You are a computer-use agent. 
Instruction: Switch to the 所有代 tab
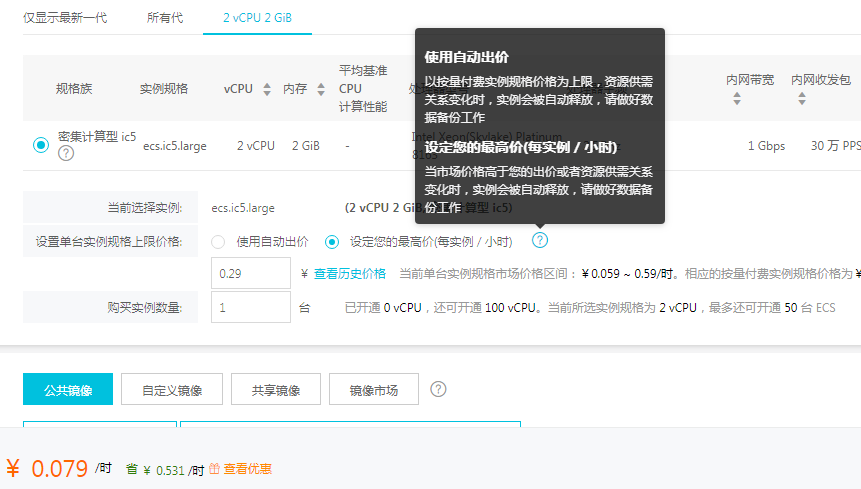click(165, 18)
